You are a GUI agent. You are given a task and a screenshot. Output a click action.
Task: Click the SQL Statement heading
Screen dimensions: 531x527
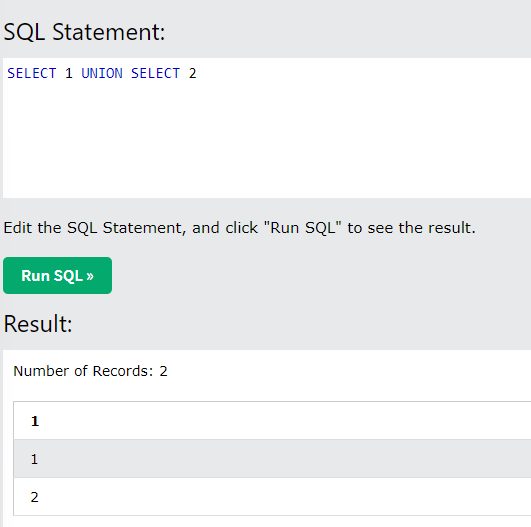(x=84, y=33)
